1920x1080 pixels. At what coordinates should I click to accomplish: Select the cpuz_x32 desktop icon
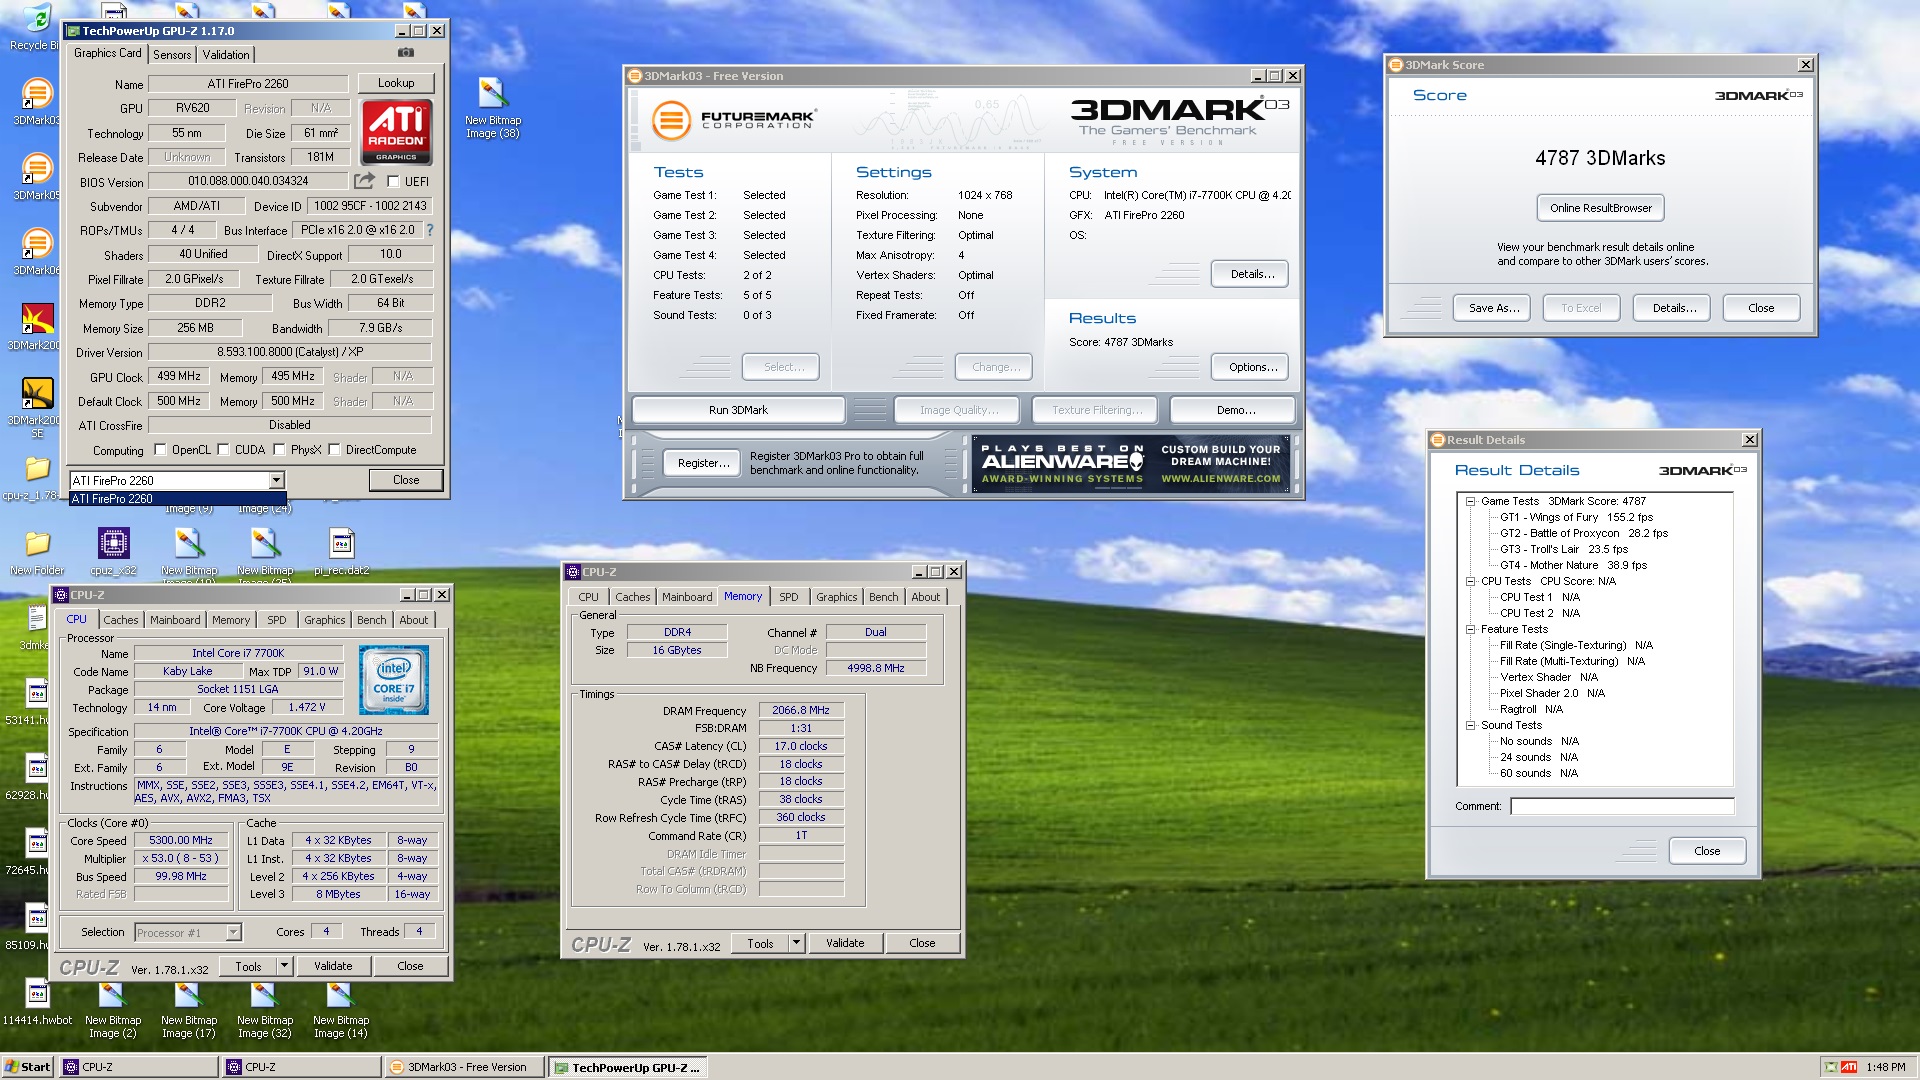113,552
